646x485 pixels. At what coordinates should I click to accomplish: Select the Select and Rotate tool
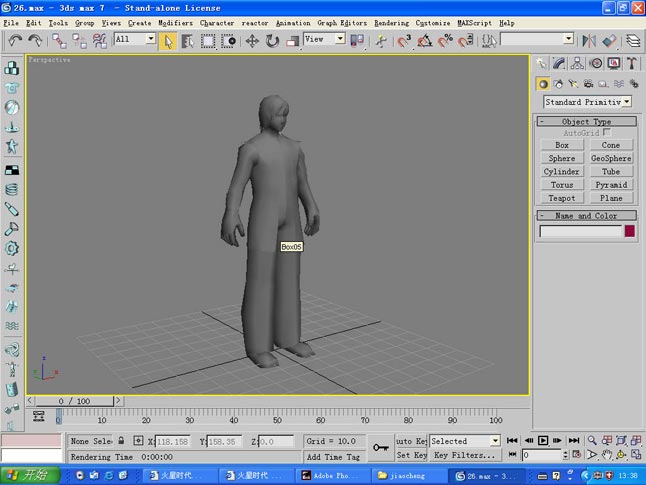pos(272,41)
